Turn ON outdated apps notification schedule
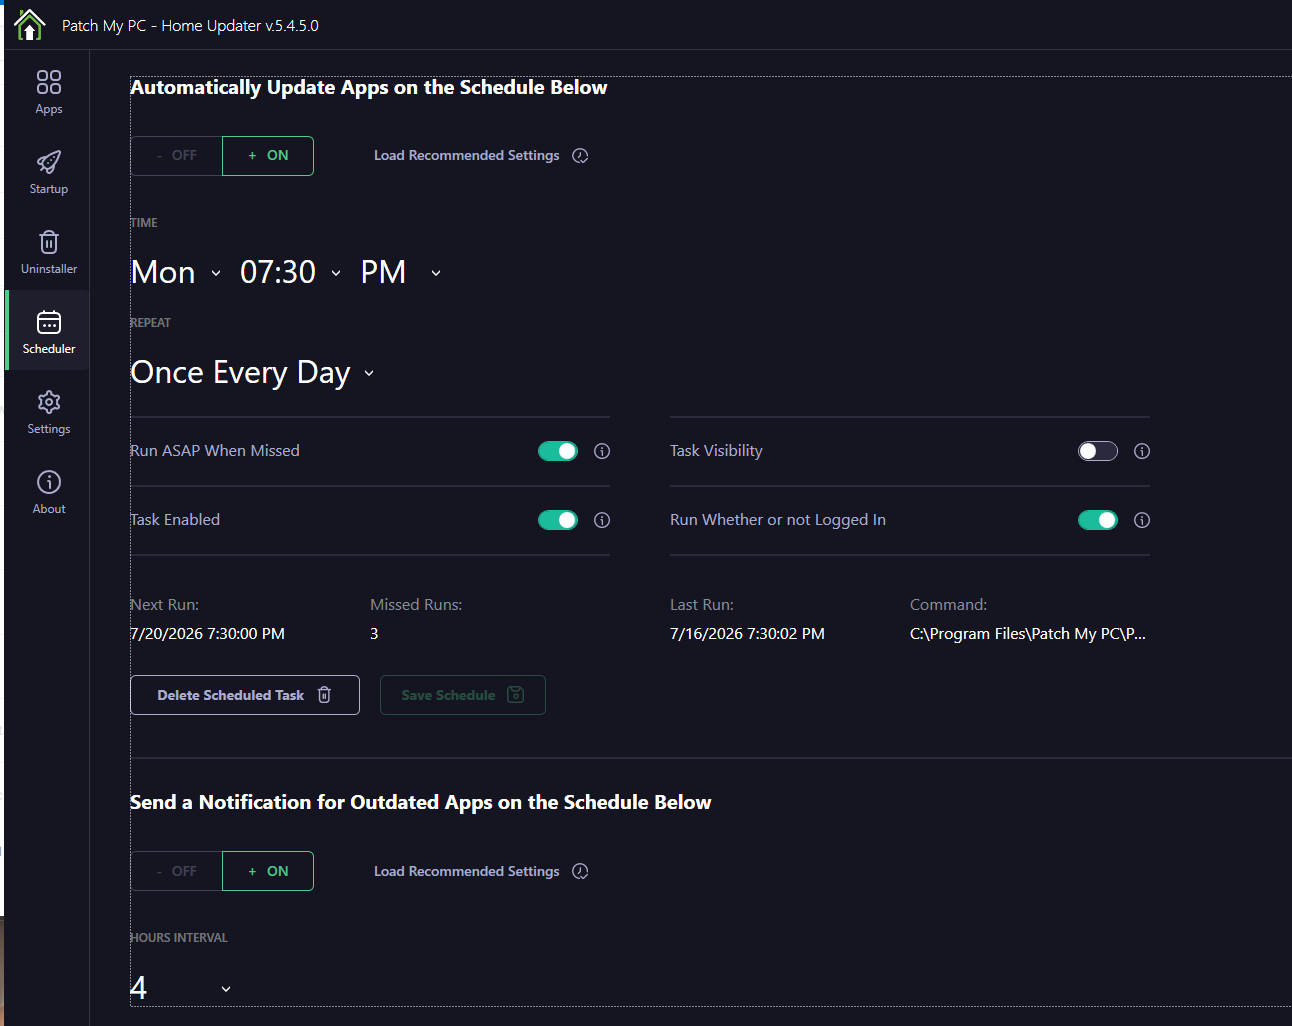The height and width of the screenshot is (1026, 1292). pyautogui.click(x=268, y=871)
